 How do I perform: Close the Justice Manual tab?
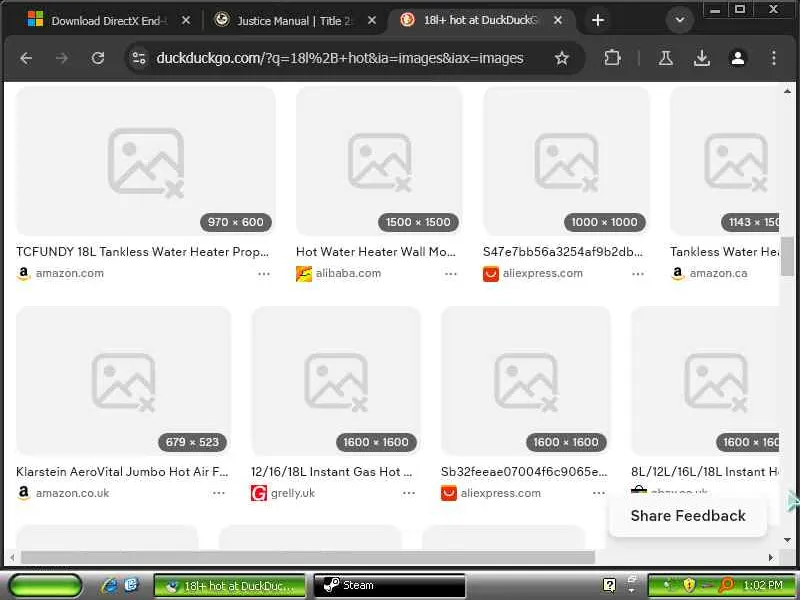click(x=372, y=20)
